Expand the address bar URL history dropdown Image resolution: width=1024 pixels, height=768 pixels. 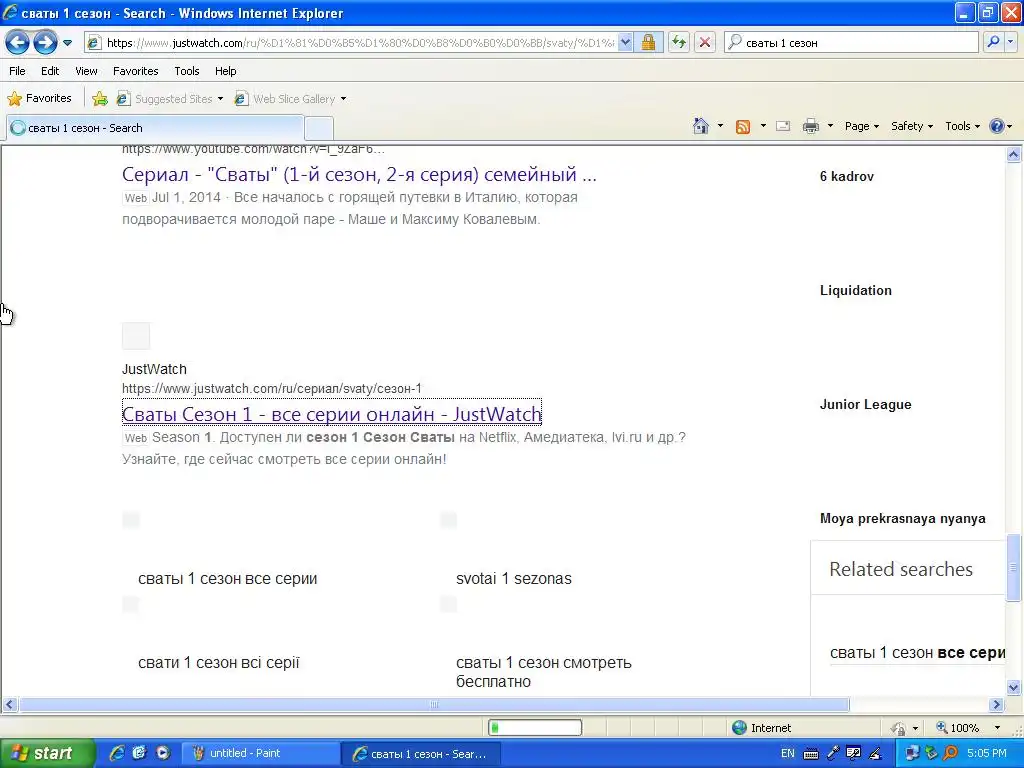[625, 43]
